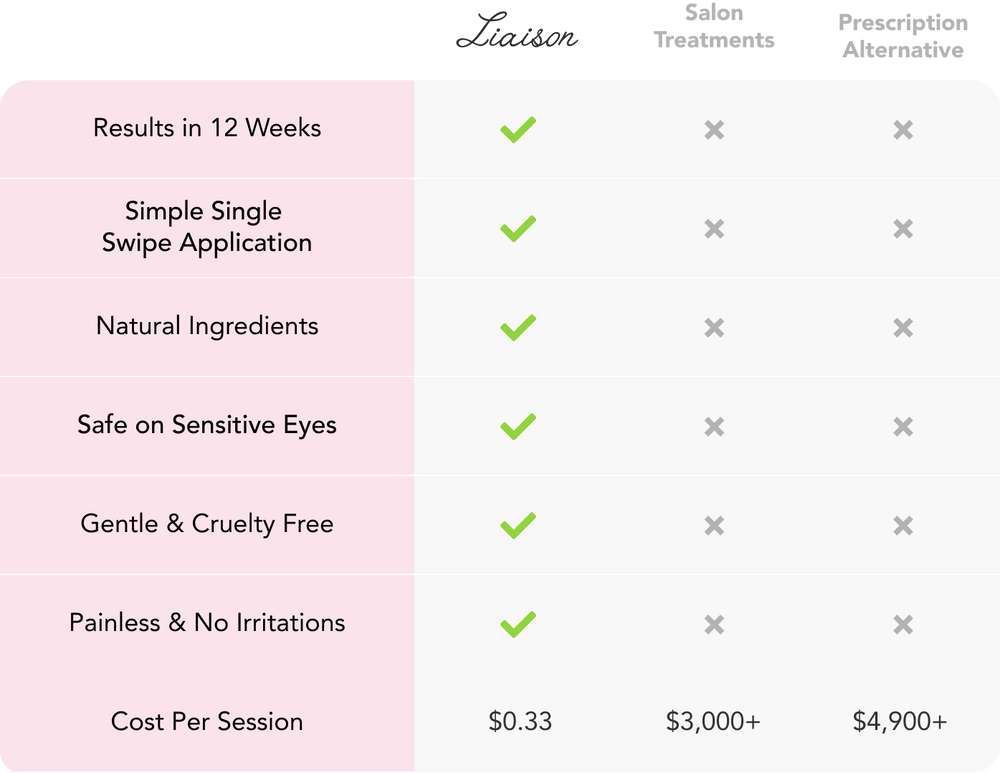Click the Results in 12 Weeks label

click(x=207, y=128)
